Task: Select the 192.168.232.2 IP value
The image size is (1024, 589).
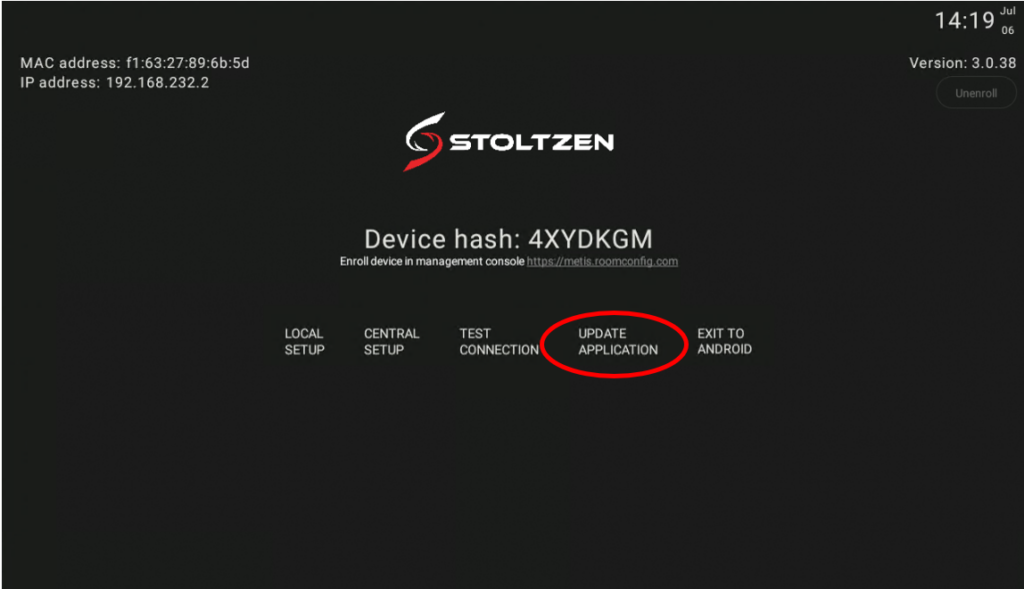Action: click(x=157, y=83)
